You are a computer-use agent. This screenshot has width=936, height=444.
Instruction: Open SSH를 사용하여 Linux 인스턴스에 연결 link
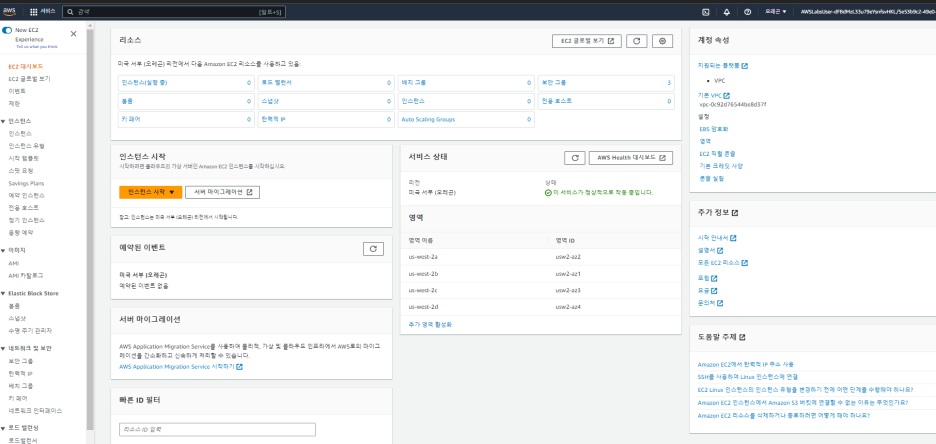tap(748, 377)
